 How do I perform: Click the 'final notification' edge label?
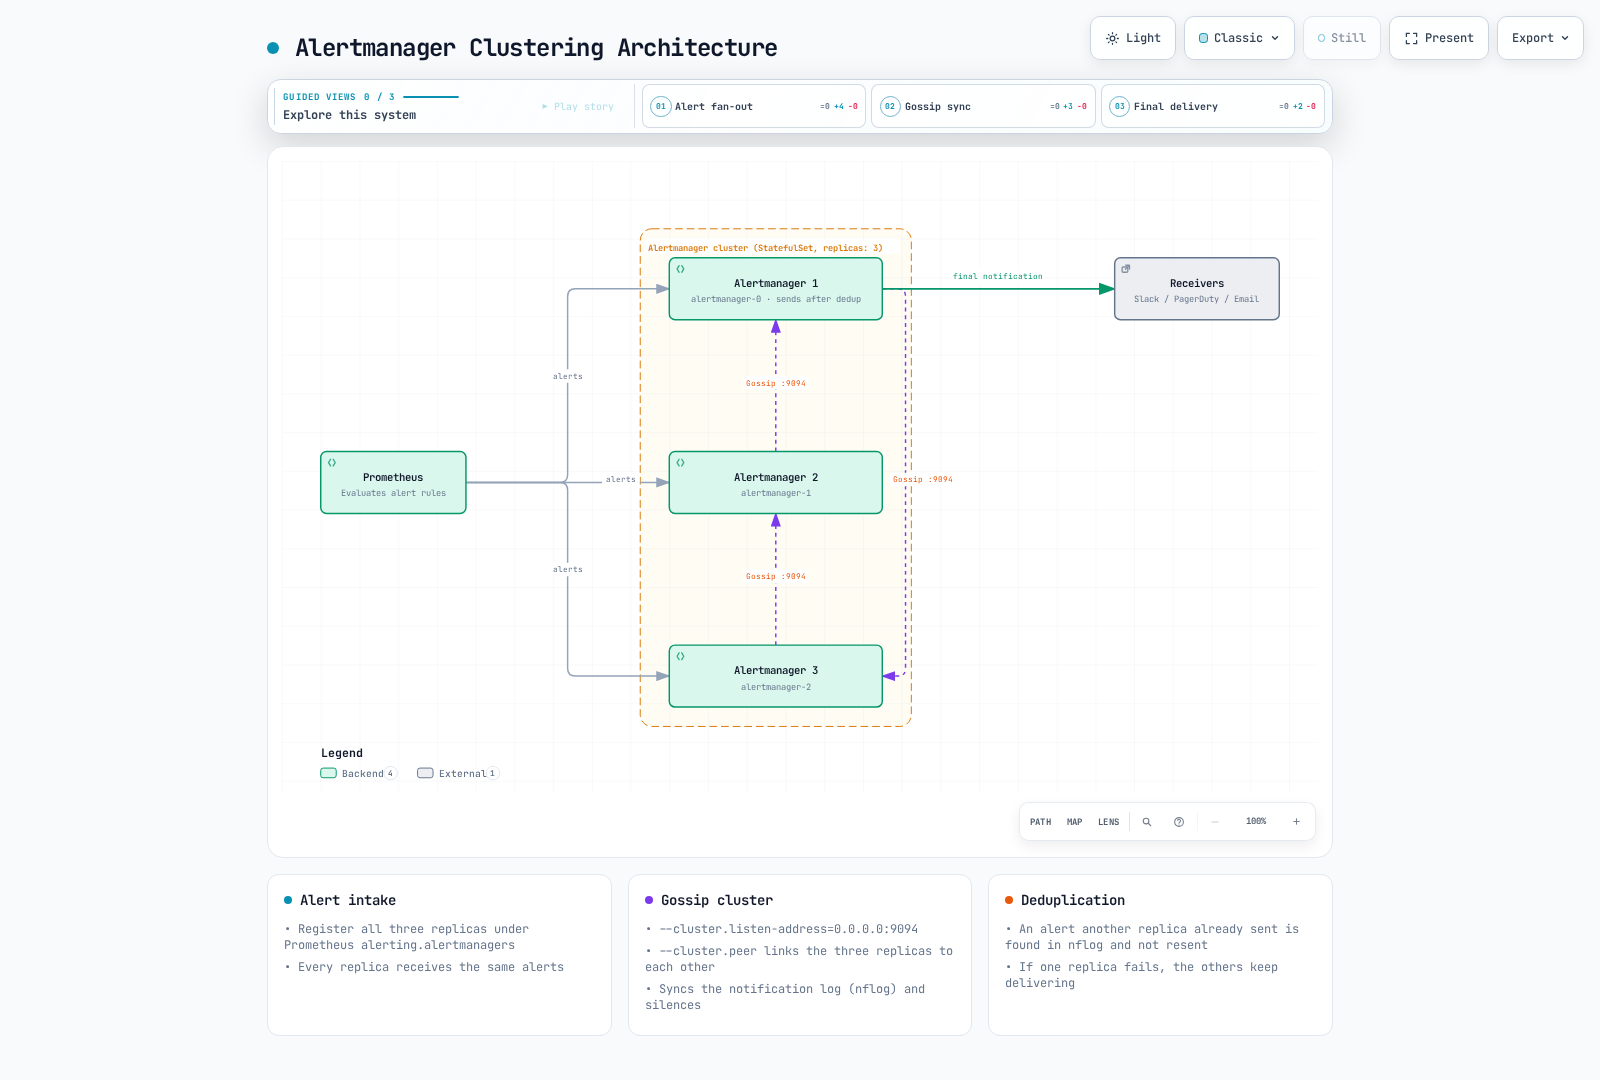(x=997, y=277)
